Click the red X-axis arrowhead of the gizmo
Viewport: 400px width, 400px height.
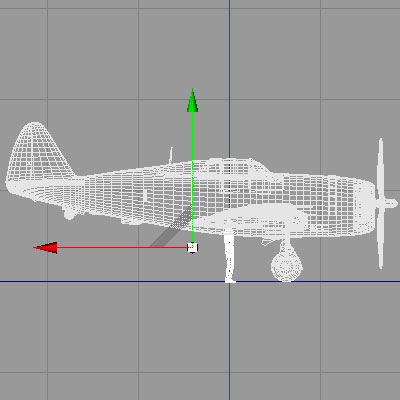46,248
